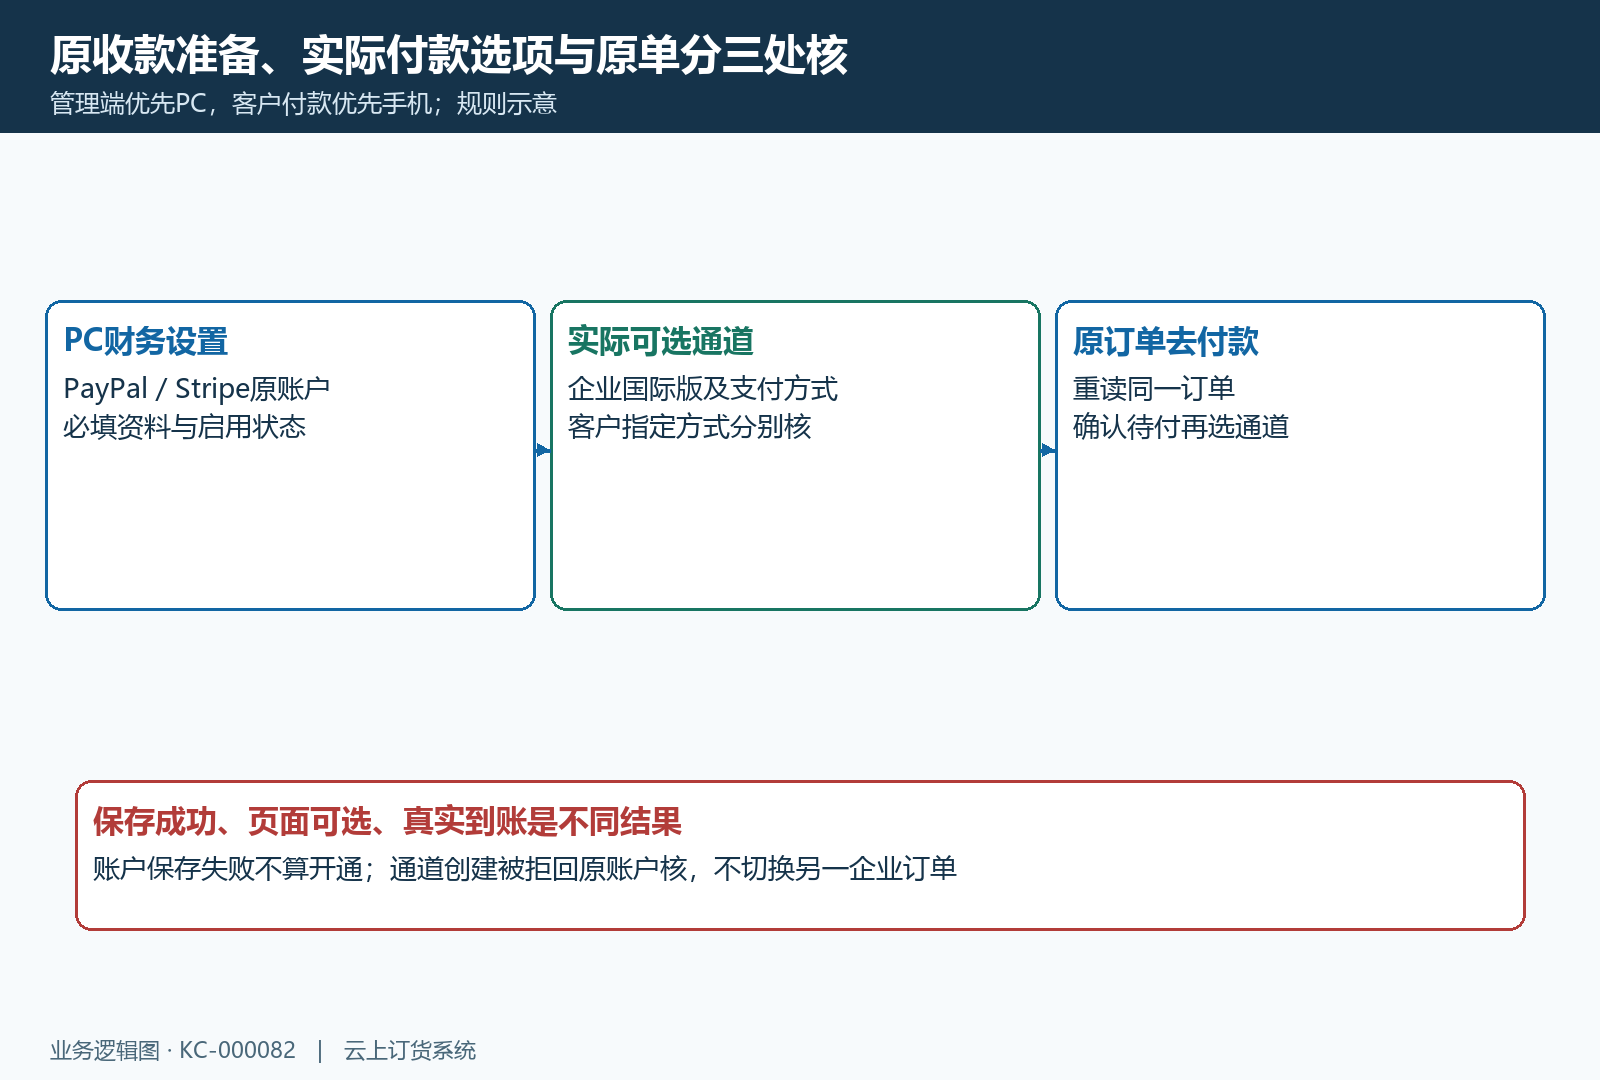Click the text 企业国际版及支付方式

[703, 388]
